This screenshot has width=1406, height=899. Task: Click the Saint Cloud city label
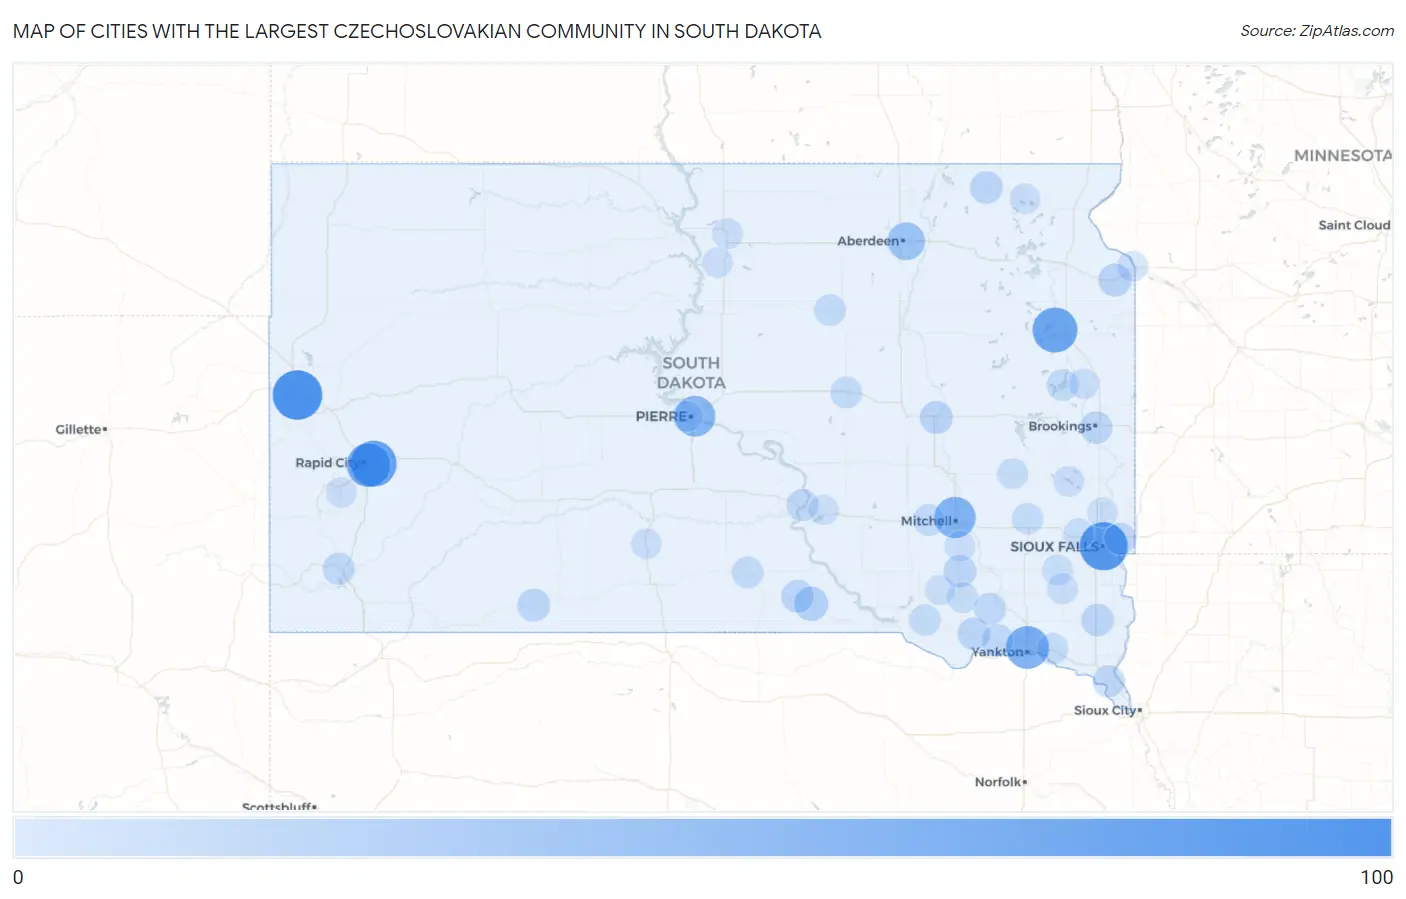pos(1354,225)
